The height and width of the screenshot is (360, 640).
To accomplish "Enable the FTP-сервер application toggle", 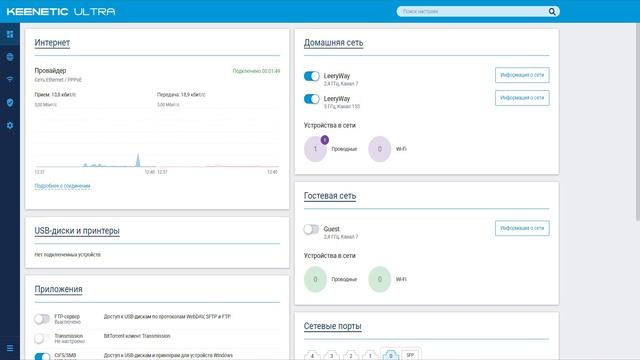I will pyautogui.click(x=42, y=319).
